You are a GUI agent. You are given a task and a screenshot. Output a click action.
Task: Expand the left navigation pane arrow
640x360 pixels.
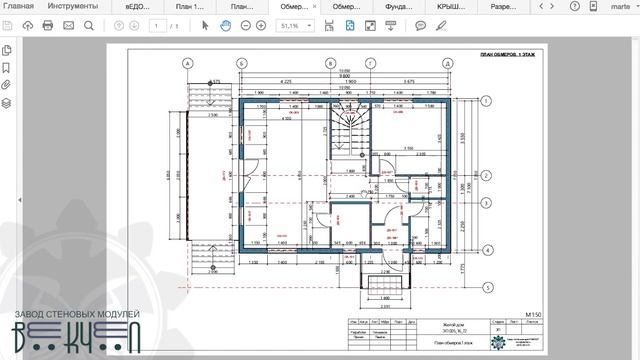pyautogui.click(x=20, y=200)
